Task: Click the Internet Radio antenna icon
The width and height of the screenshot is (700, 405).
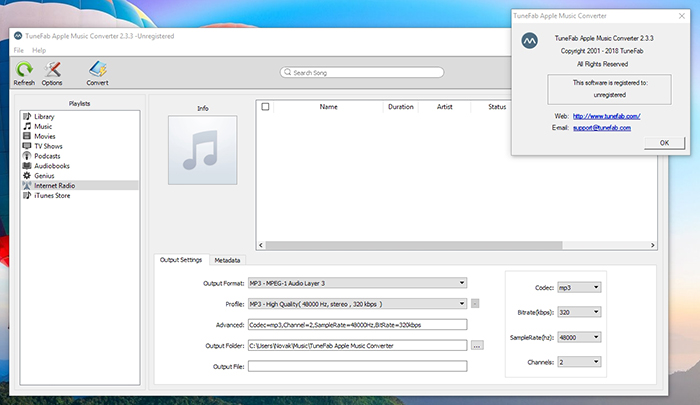Action: tap(27, 185)
